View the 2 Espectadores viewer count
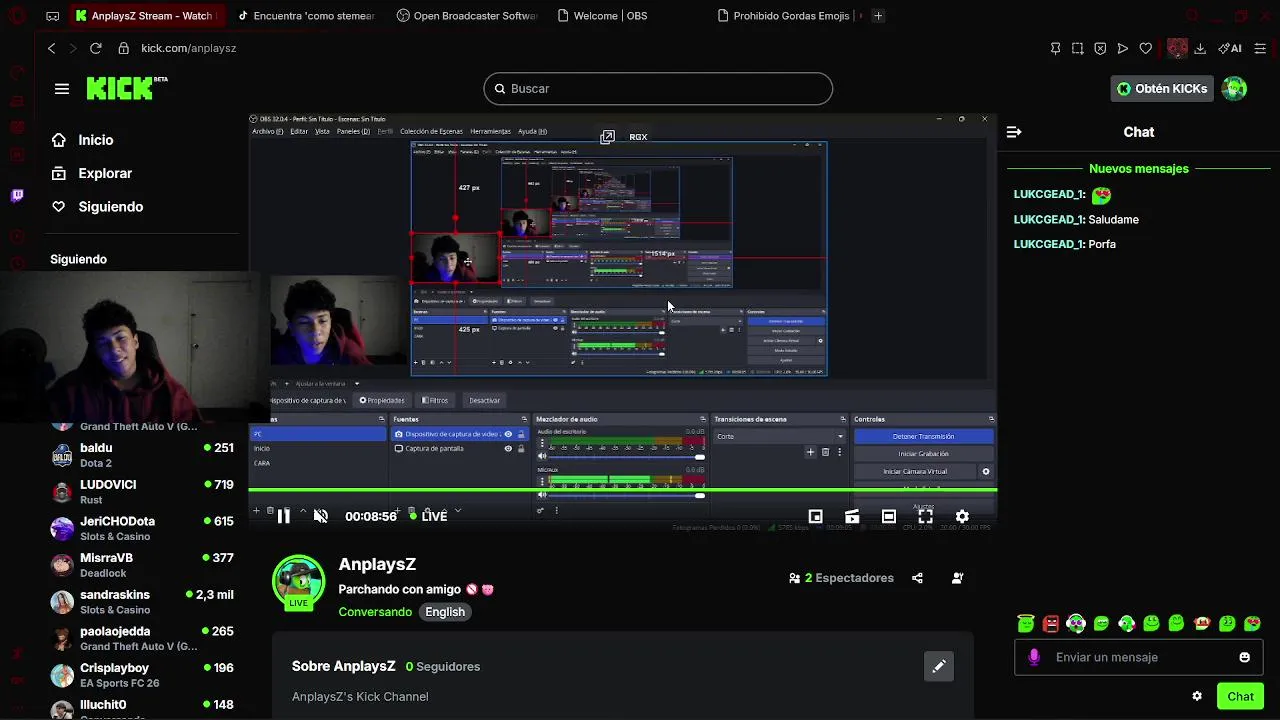1280x720 pixels. 841,578
